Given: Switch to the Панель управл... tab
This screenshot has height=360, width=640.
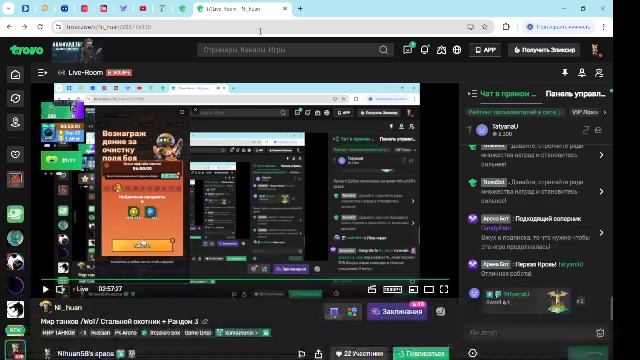Looking at the screenshot, I should [x=575, y=94].
